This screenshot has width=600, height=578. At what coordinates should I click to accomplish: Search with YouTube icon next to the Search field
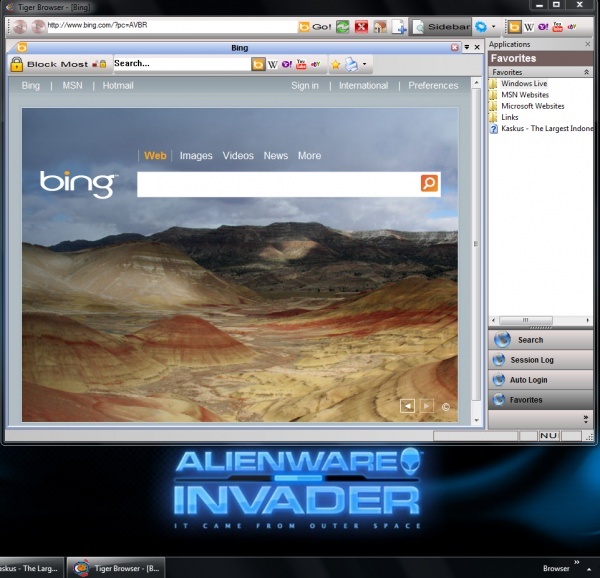(301, 64)
